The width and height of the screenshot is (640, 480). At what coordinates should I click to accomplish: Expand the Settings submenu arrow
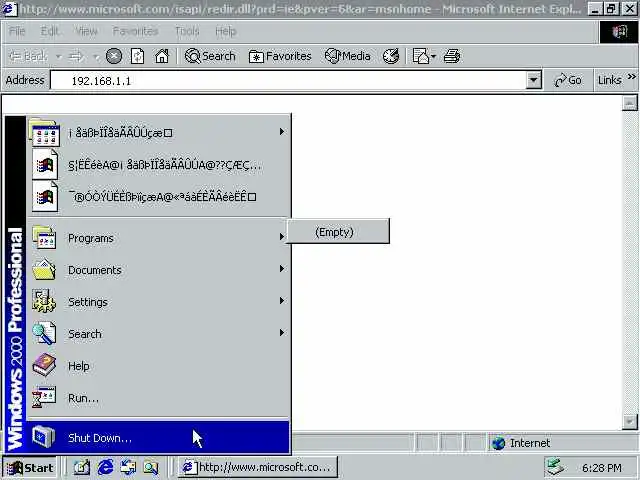(x=282, y=301)
